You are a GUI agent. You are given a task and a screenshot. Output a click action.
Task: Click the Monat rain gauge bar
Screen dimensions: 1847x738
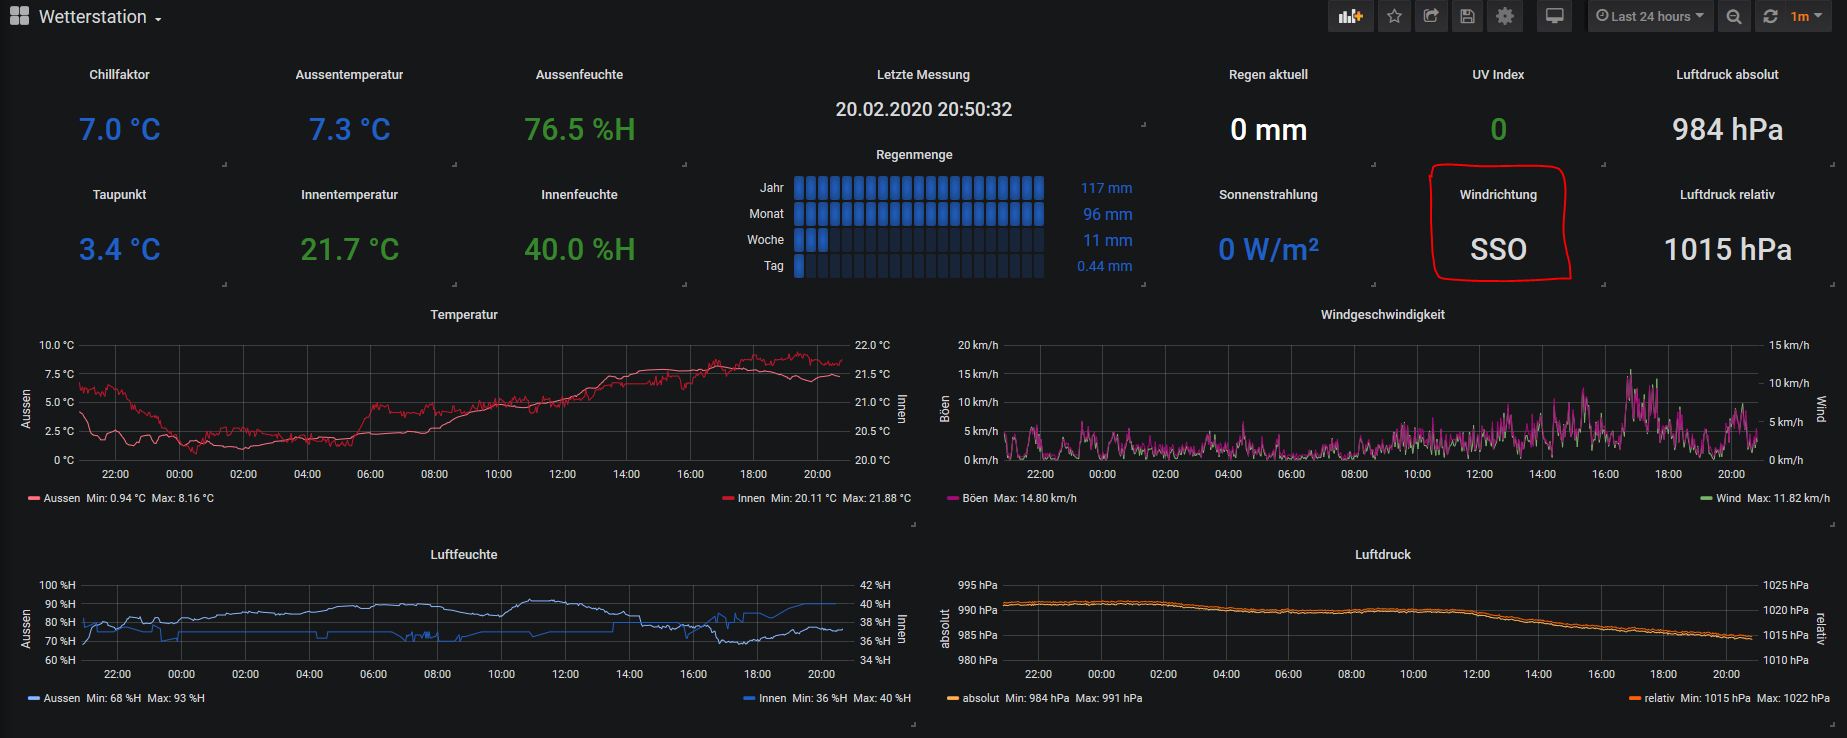pyautogui.click(x=919, y=214)
